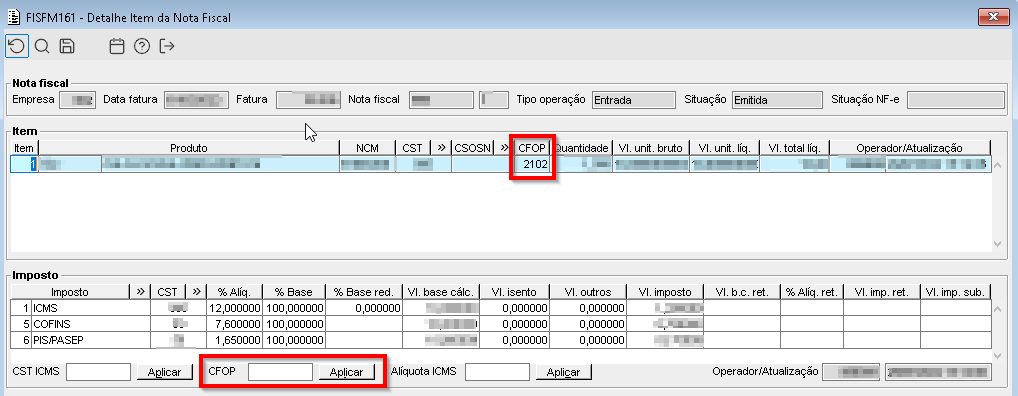Click the Vl. b.c. ret. column header
Viewport: 1018px width, 396px height.
click(742, 292)
